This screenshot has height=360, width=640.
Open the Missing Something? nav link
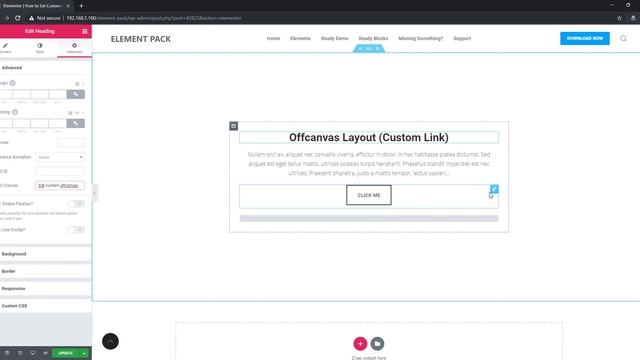420,38
